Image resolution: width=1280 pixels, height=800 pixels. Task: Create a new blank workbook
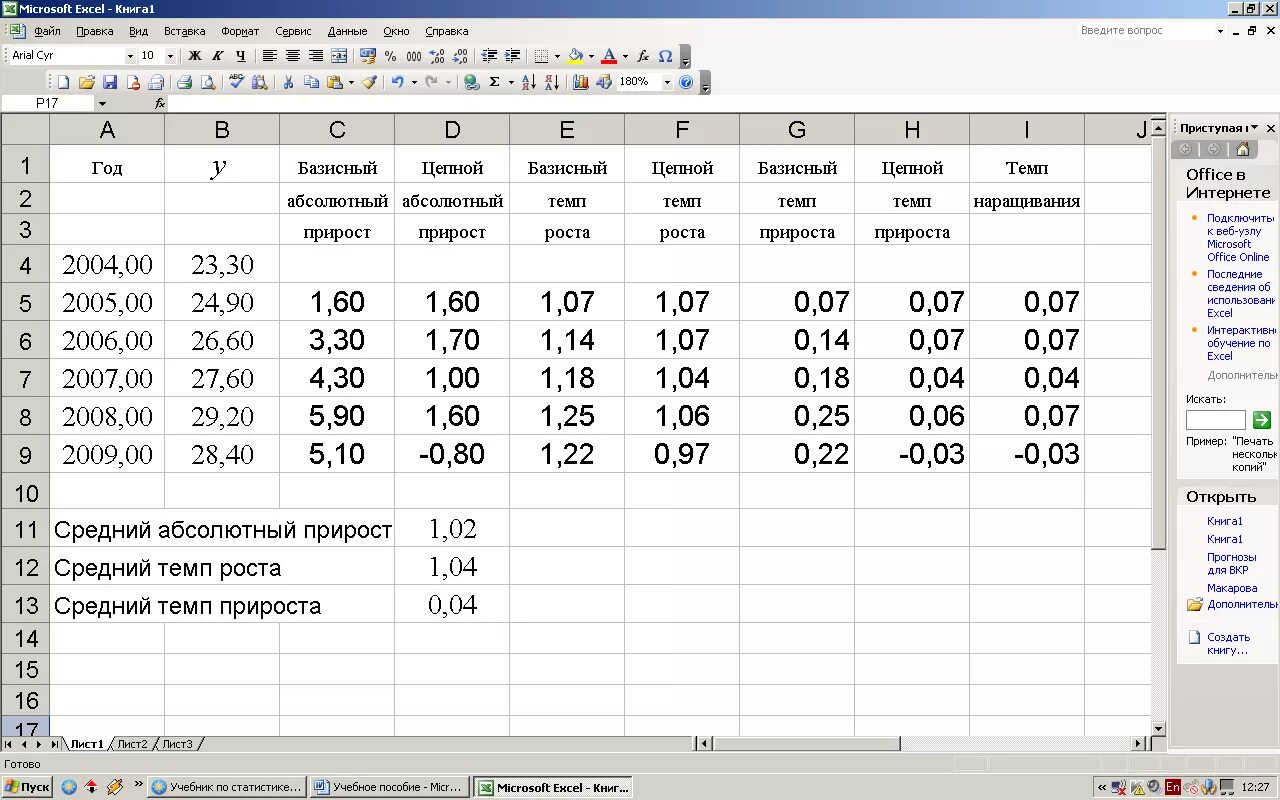(63, 82)
